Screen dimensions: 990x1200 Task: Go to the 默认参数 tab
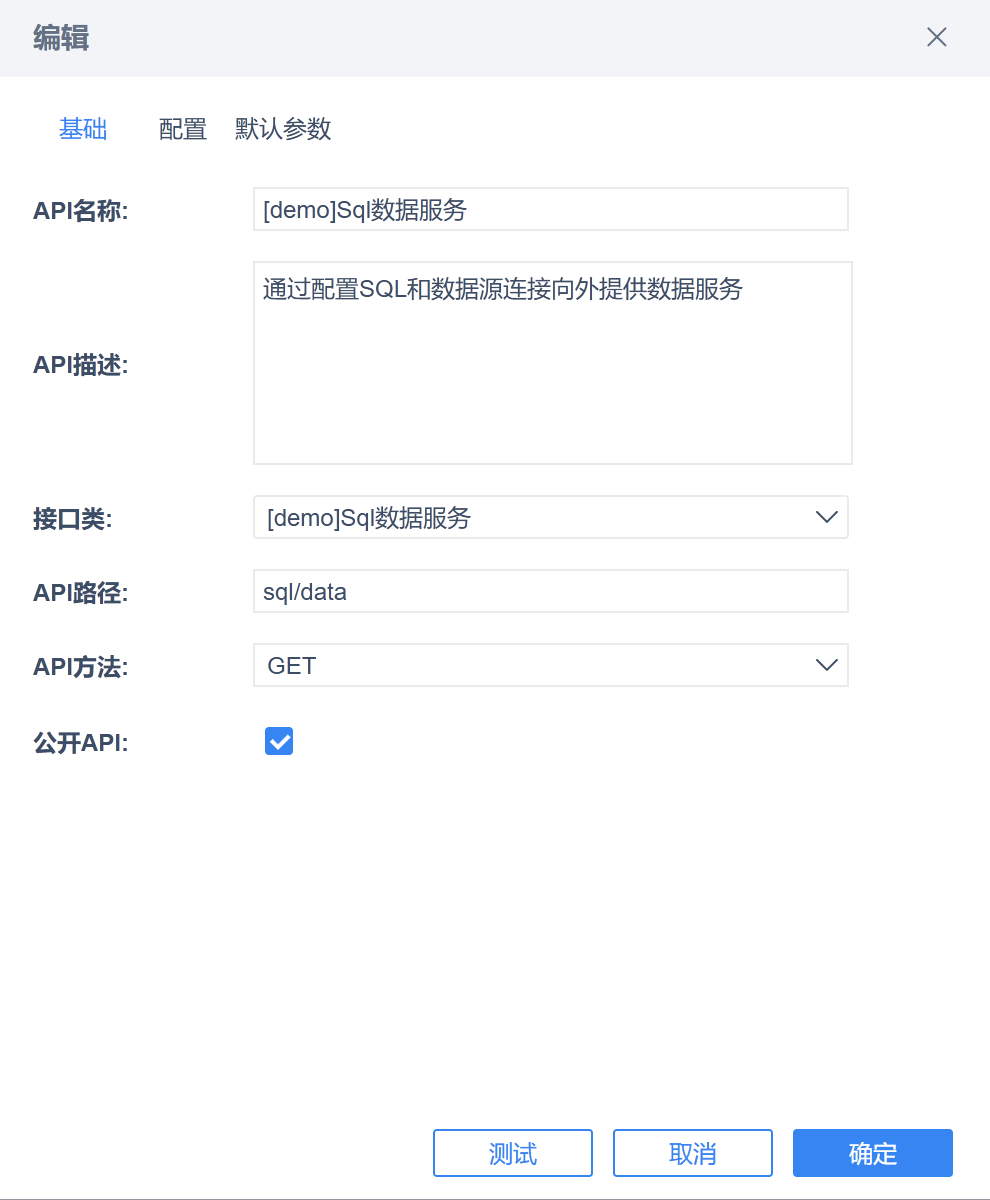pos(283,129)
